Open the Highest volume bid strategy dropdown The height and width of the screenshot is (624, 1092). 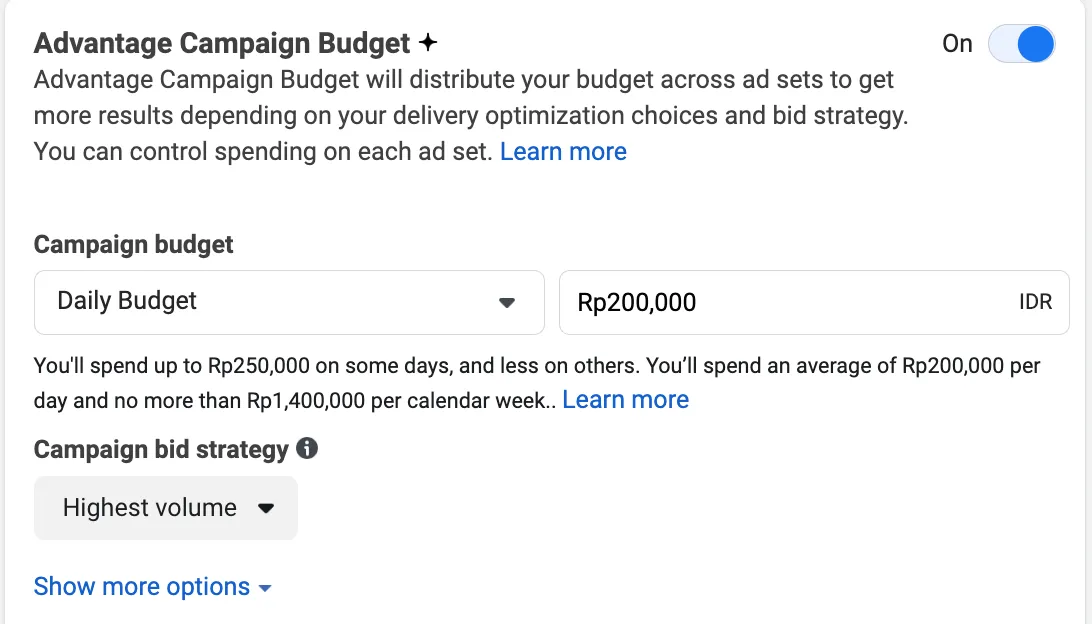[x=166, y=508]
